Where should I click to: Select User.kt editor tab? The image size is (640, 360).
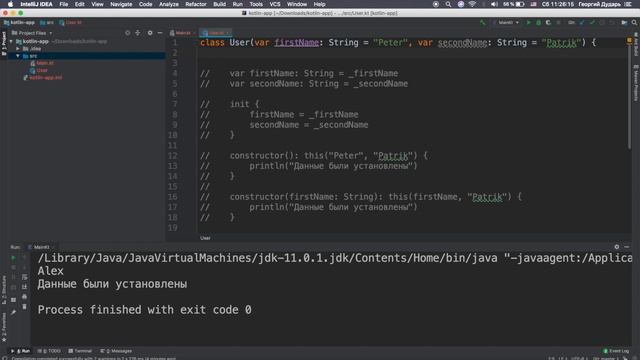(x=216, y=33)
